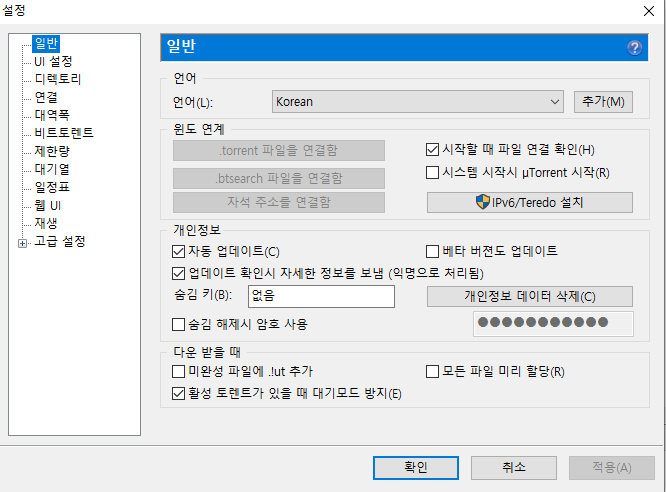Enable 숨김 해제시 암호 사용 checkbox

[178, 325]
